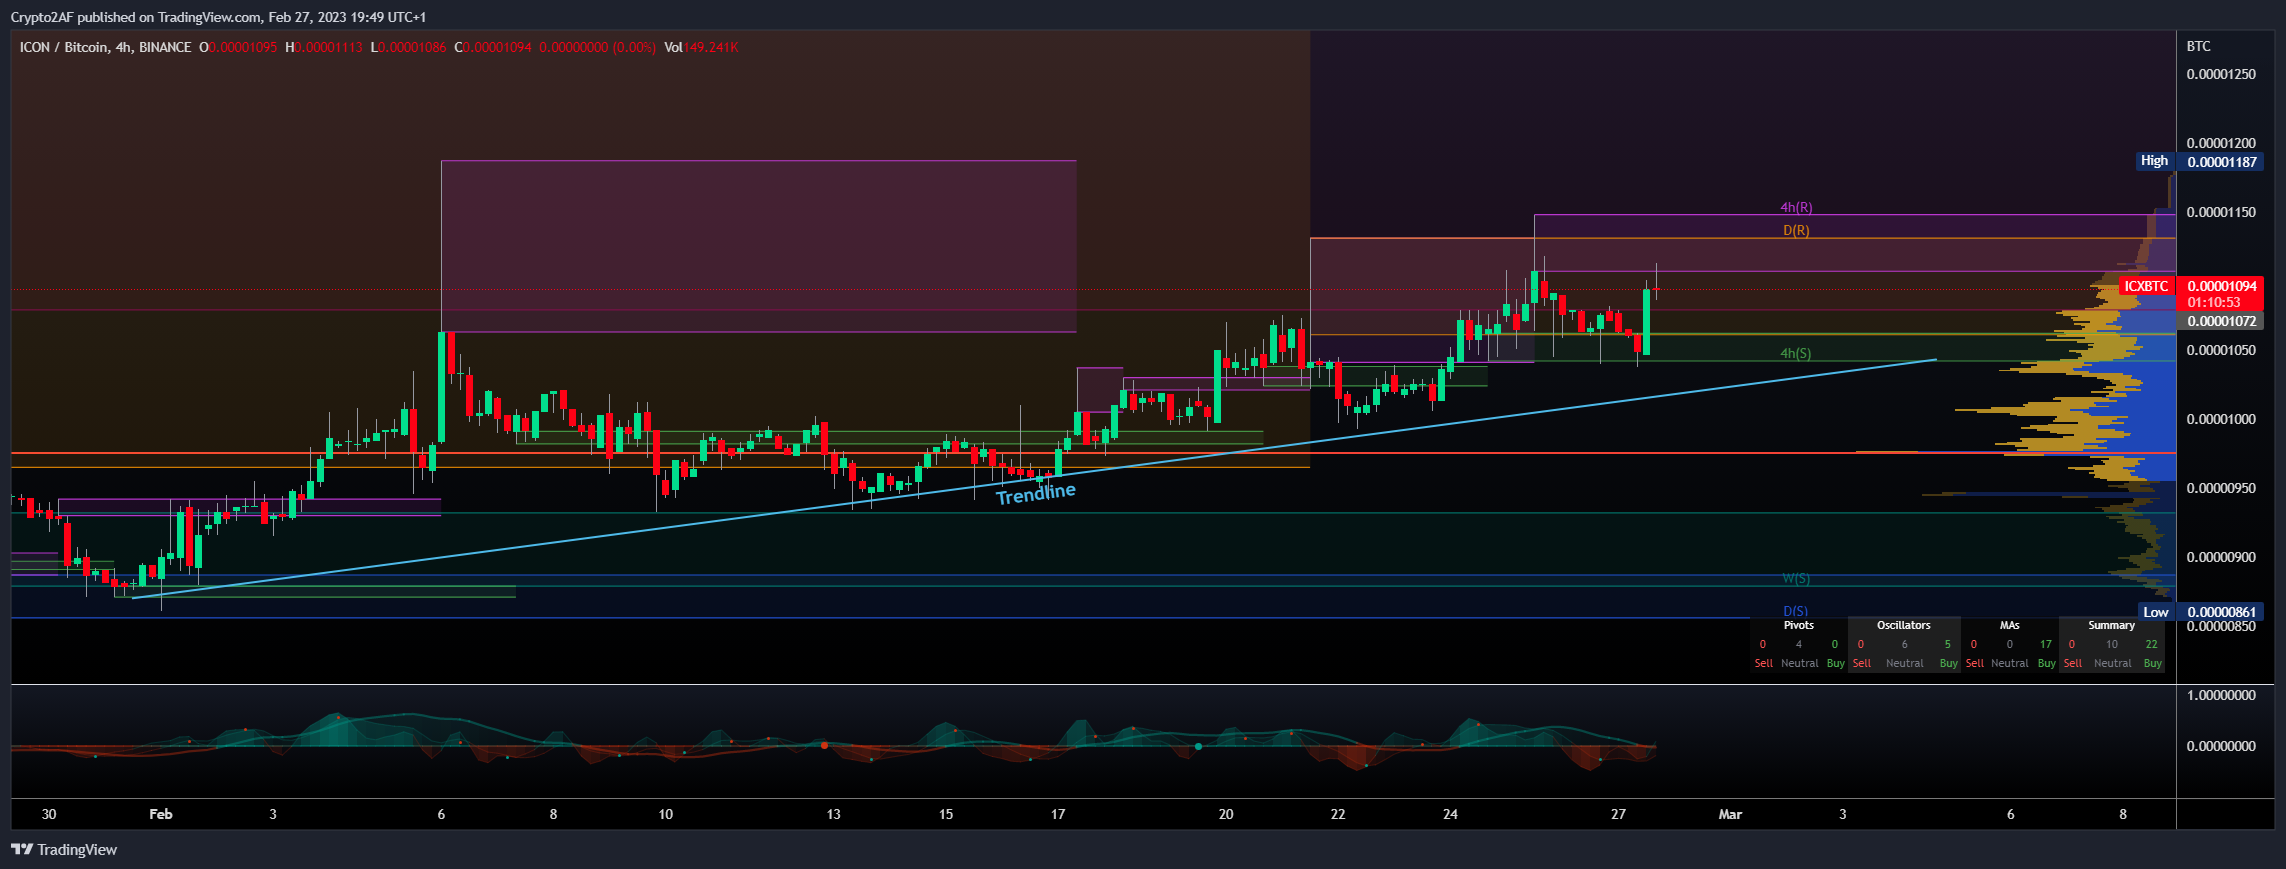Select the 4h(S) support label

click(1795, 353)
